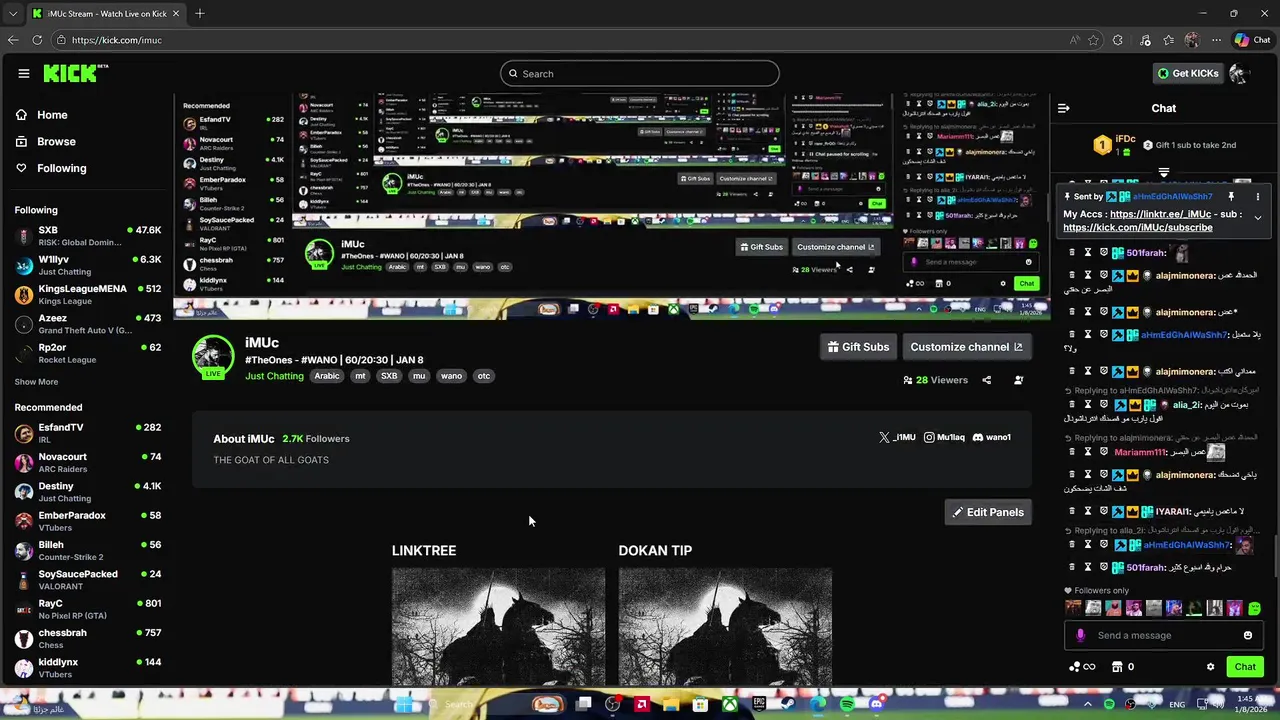Viewport: 1280px width, 720px height.
Task: Go to Home in sidebar
Action: click(x=41, y=115)
